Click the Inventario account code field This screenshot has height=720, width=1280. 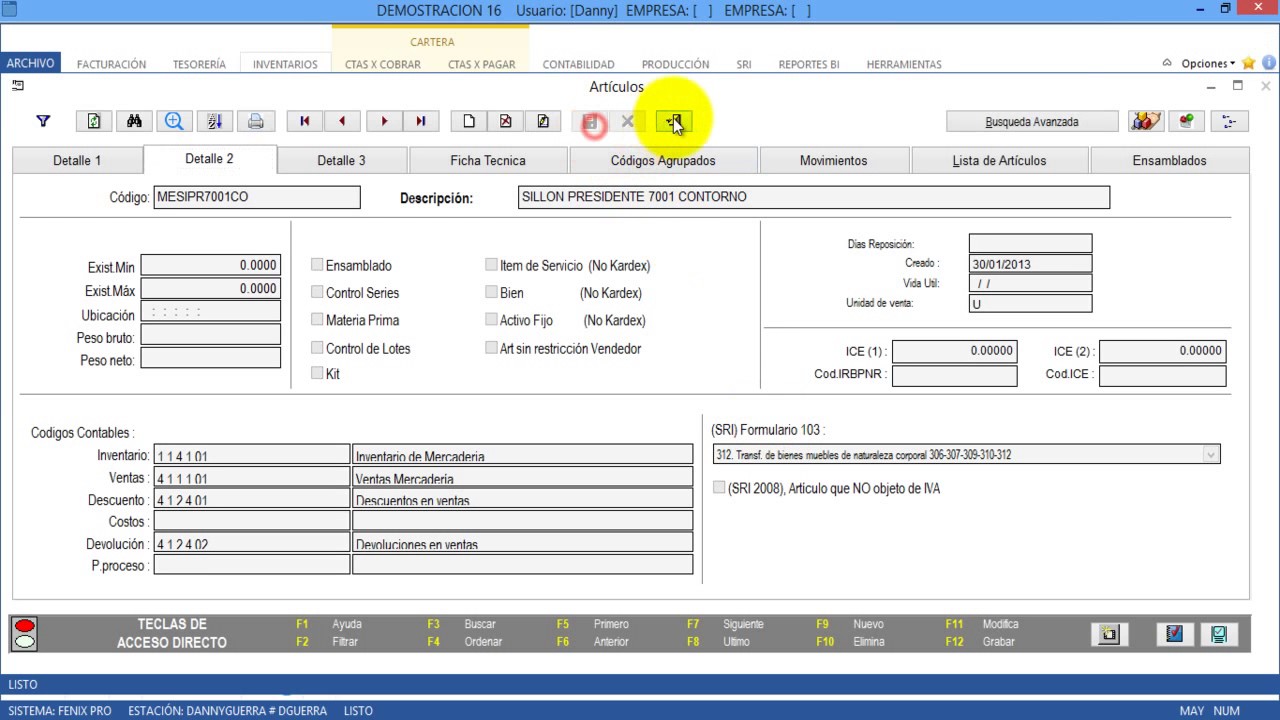pyautogui.click(x=252, y=455)
